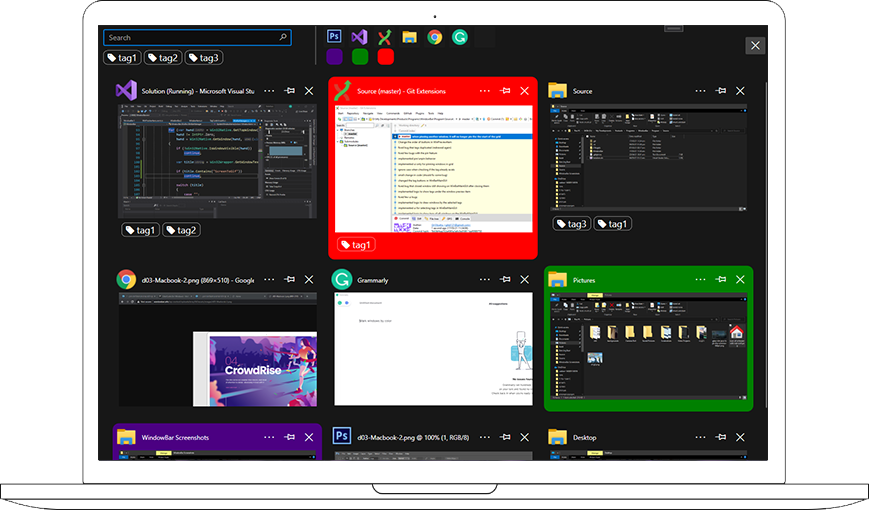Image resolution: width=869 pixels, height=510 pixels.
Task: Click the File Explorer filter icon in top bar
Action: tap(410, 37)
